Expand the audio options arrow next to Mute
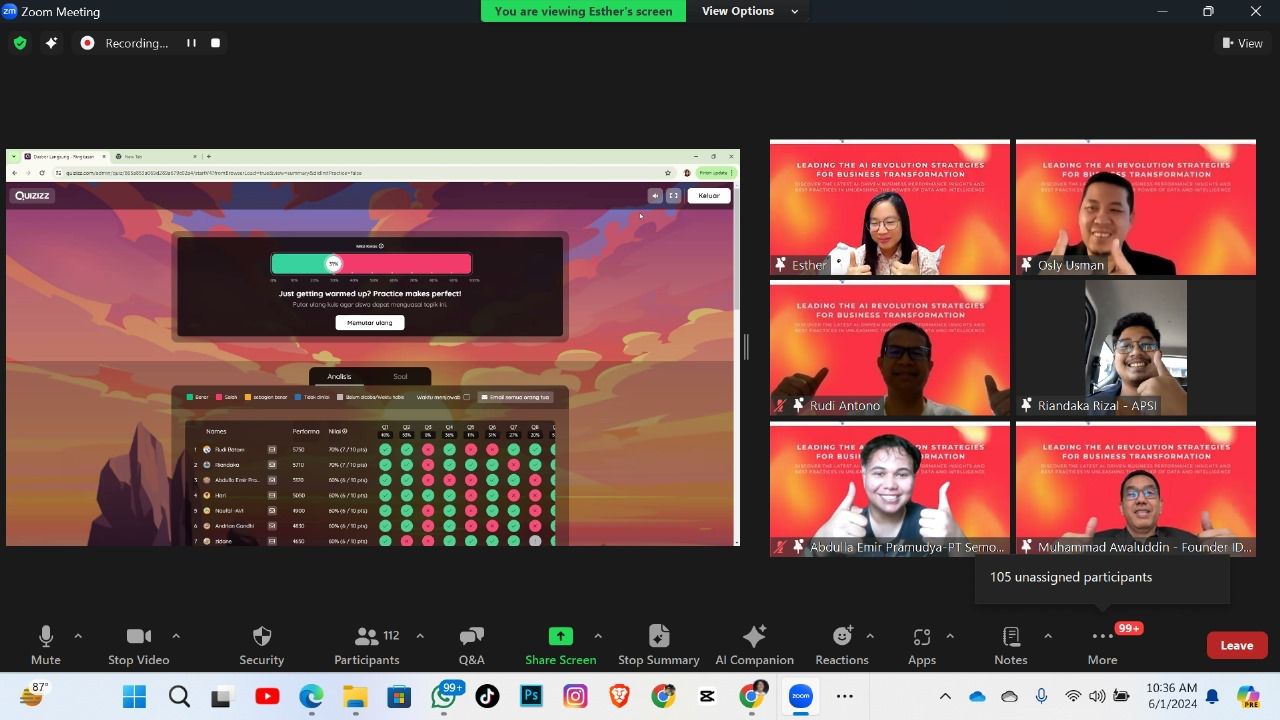Screen dimensions: 1280x720 tap(78, 636)
